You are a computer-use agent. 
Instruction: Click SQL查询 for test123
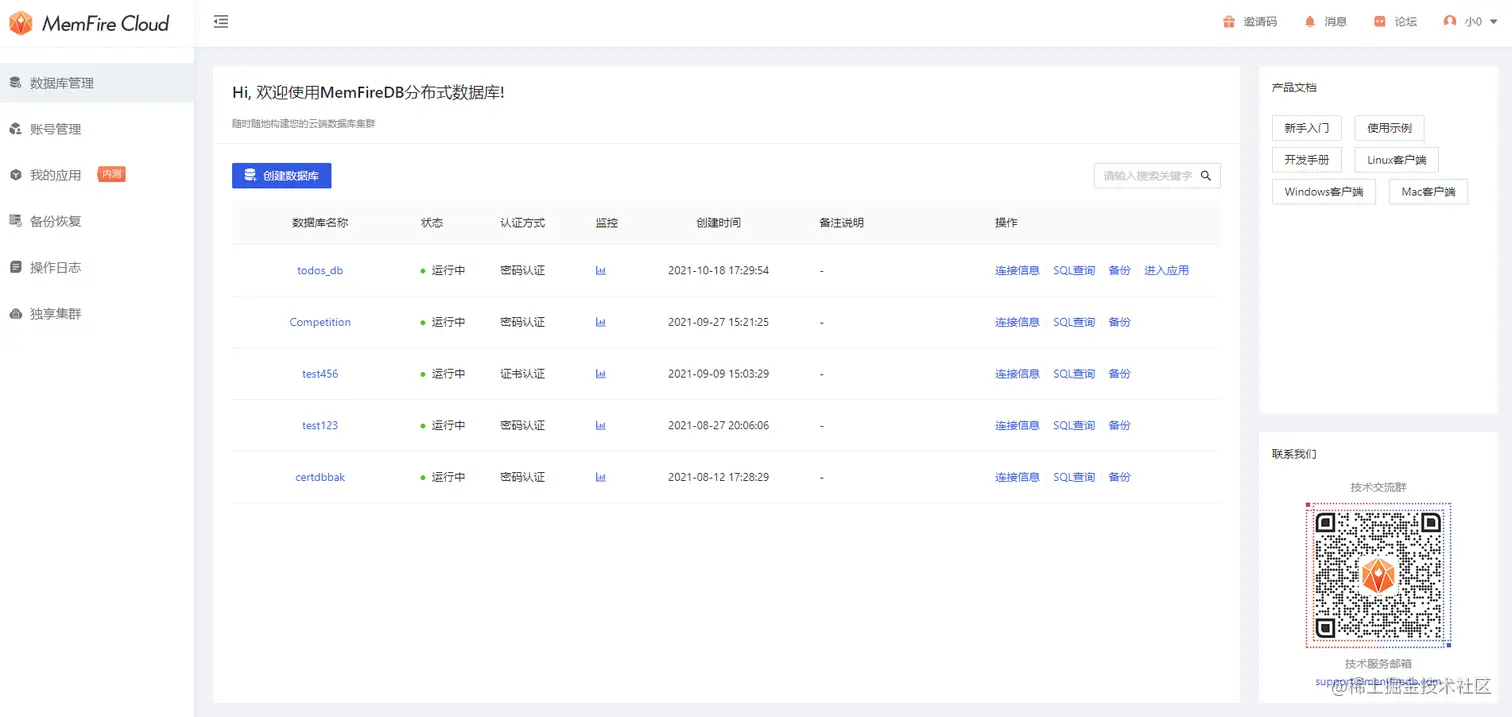[1074, 425]
